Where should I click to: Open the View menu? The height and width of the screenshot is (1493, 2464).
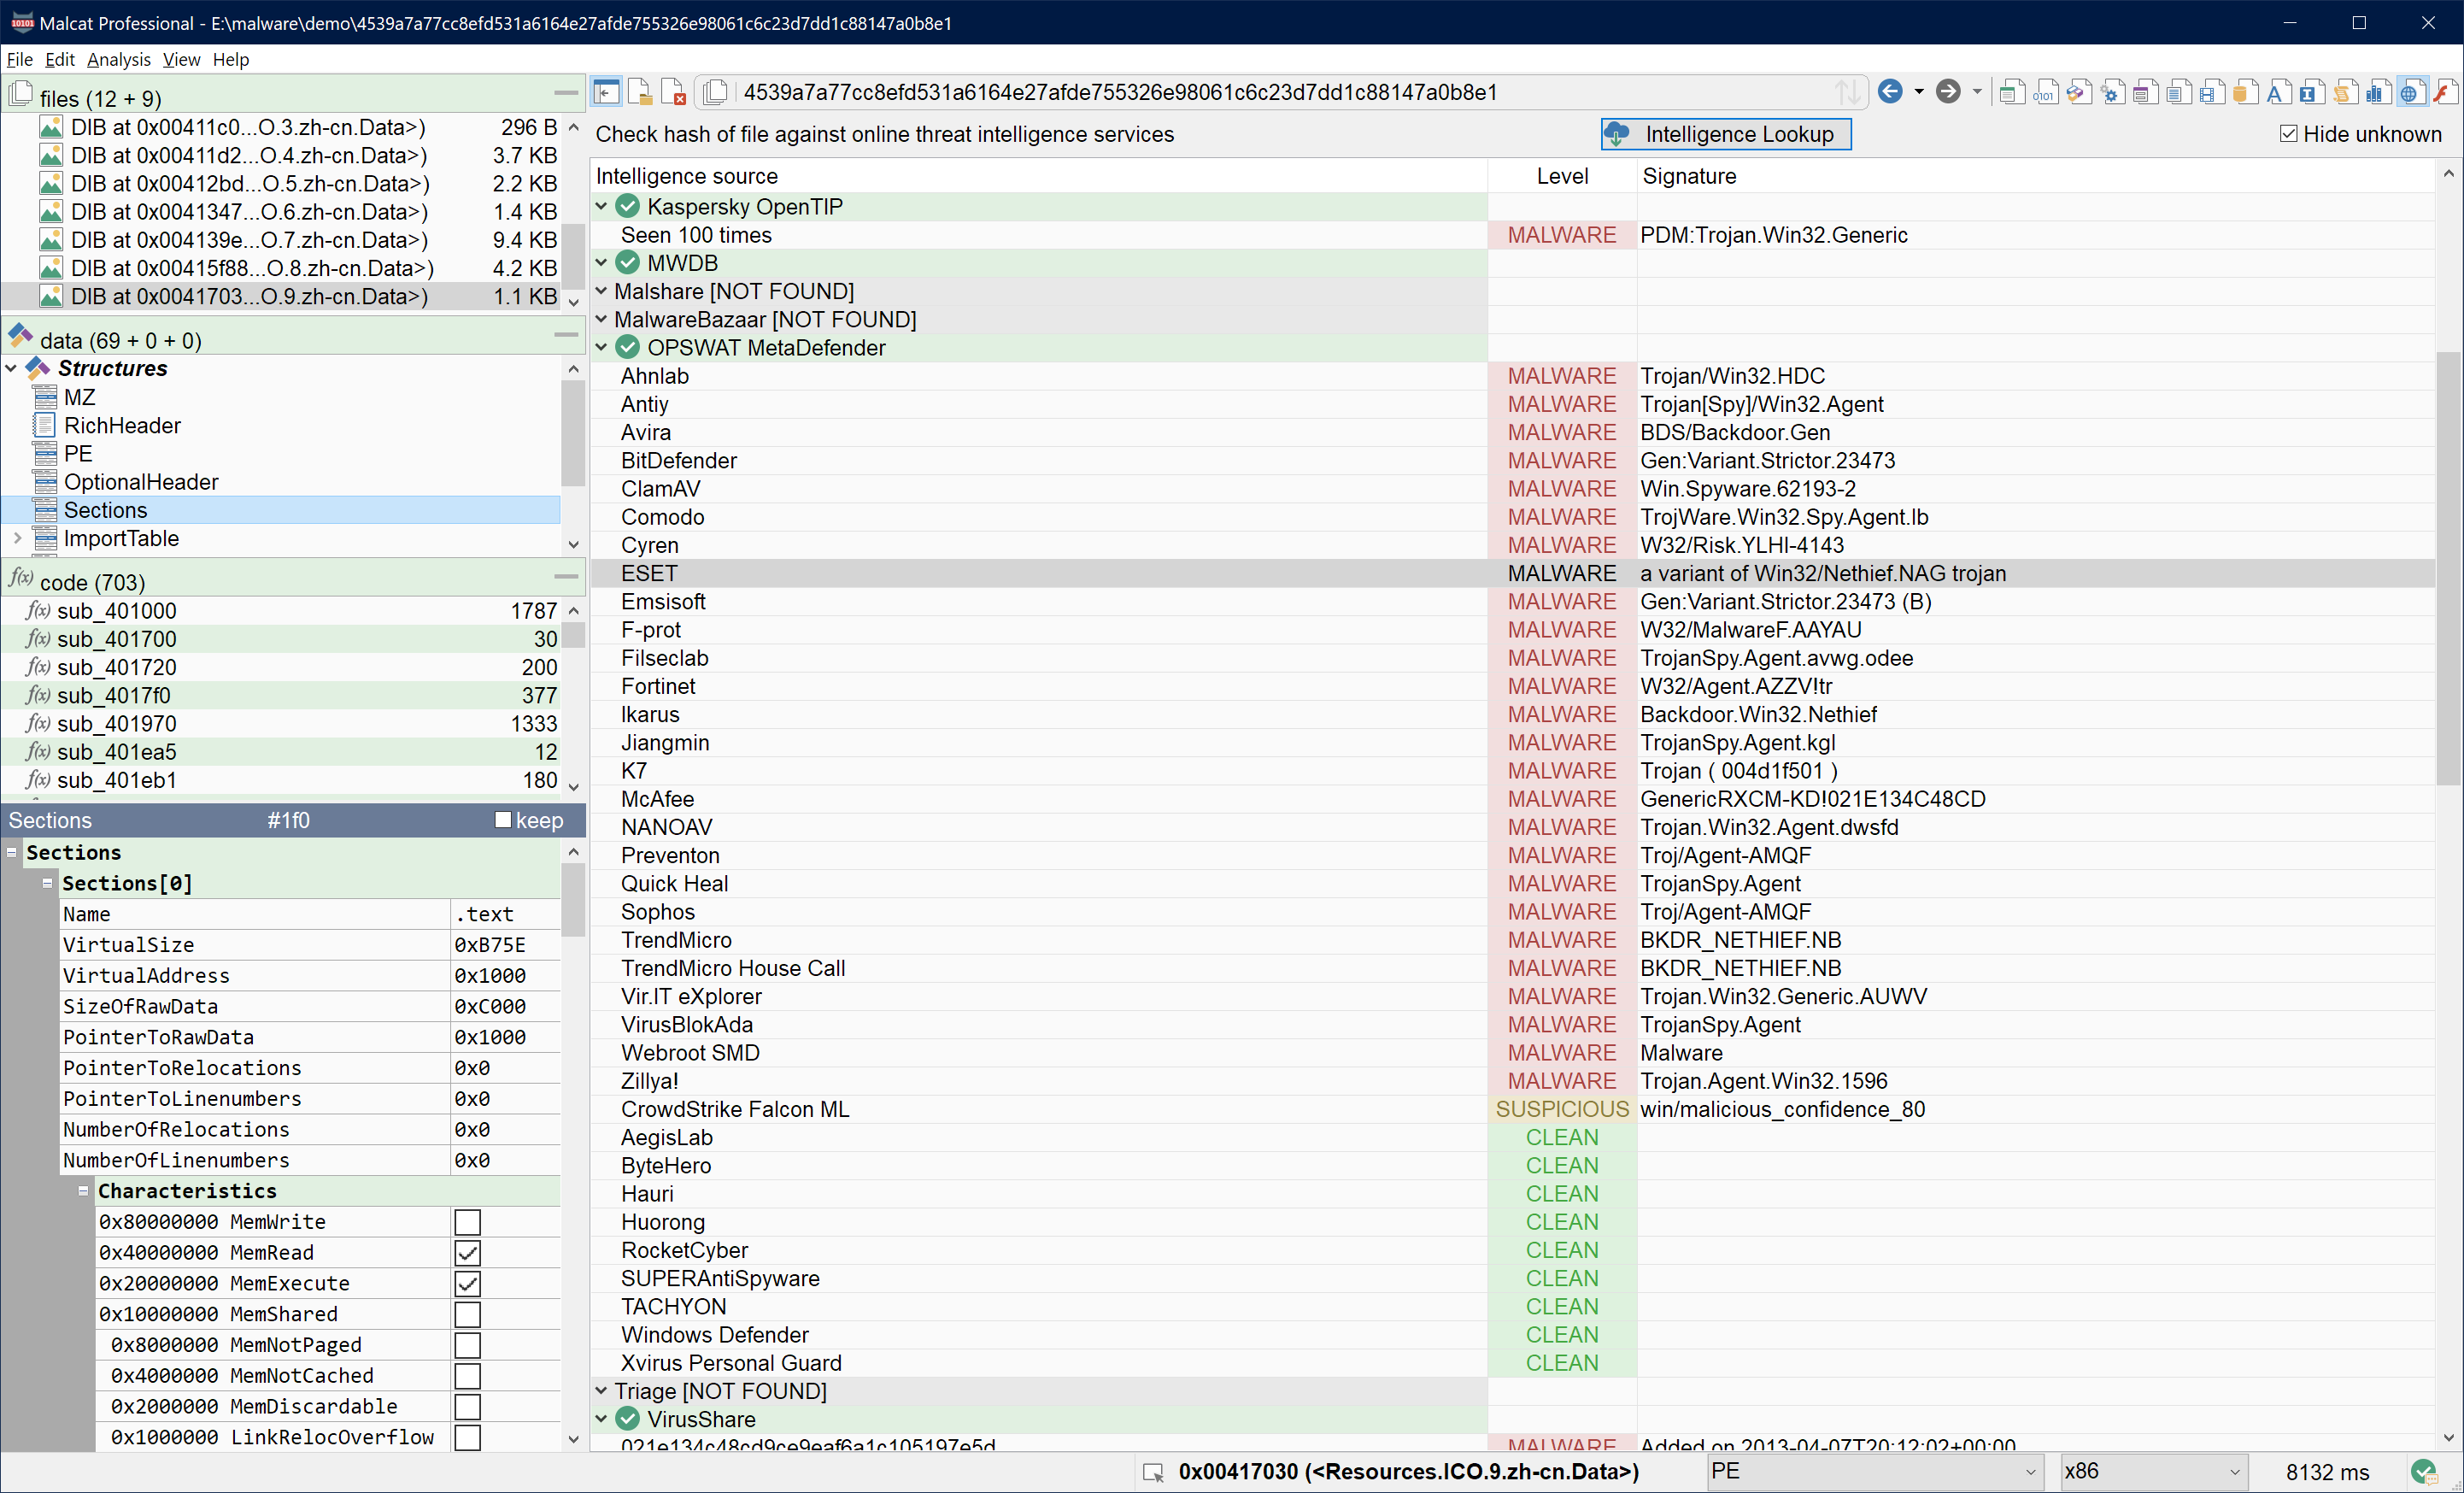pos(181,59)
